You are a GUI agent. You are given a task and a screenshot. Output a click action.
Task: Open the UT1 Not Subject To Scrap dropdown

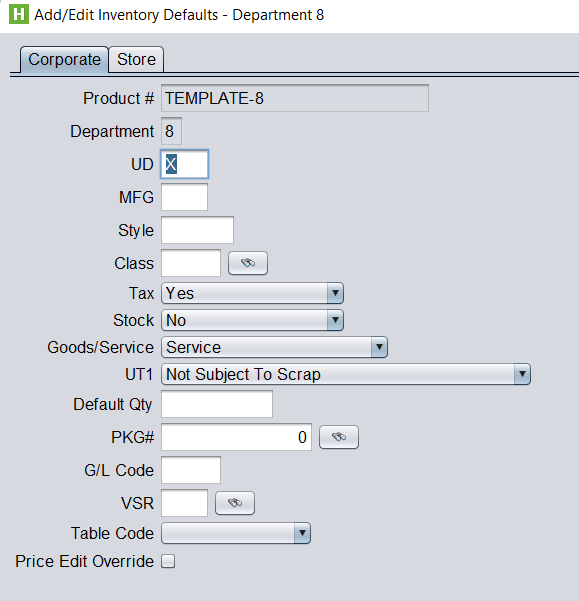click(x=346, y=374)
